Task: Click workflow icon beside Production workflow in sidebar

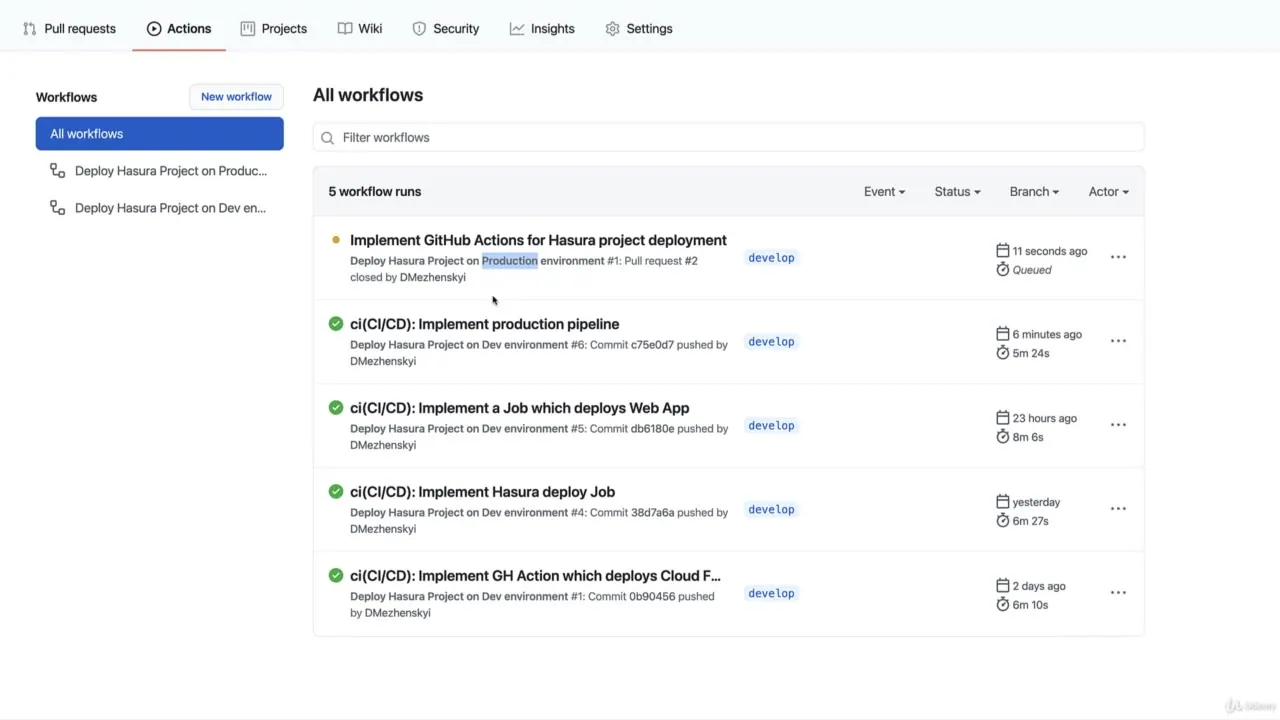Action: (58, 171)
